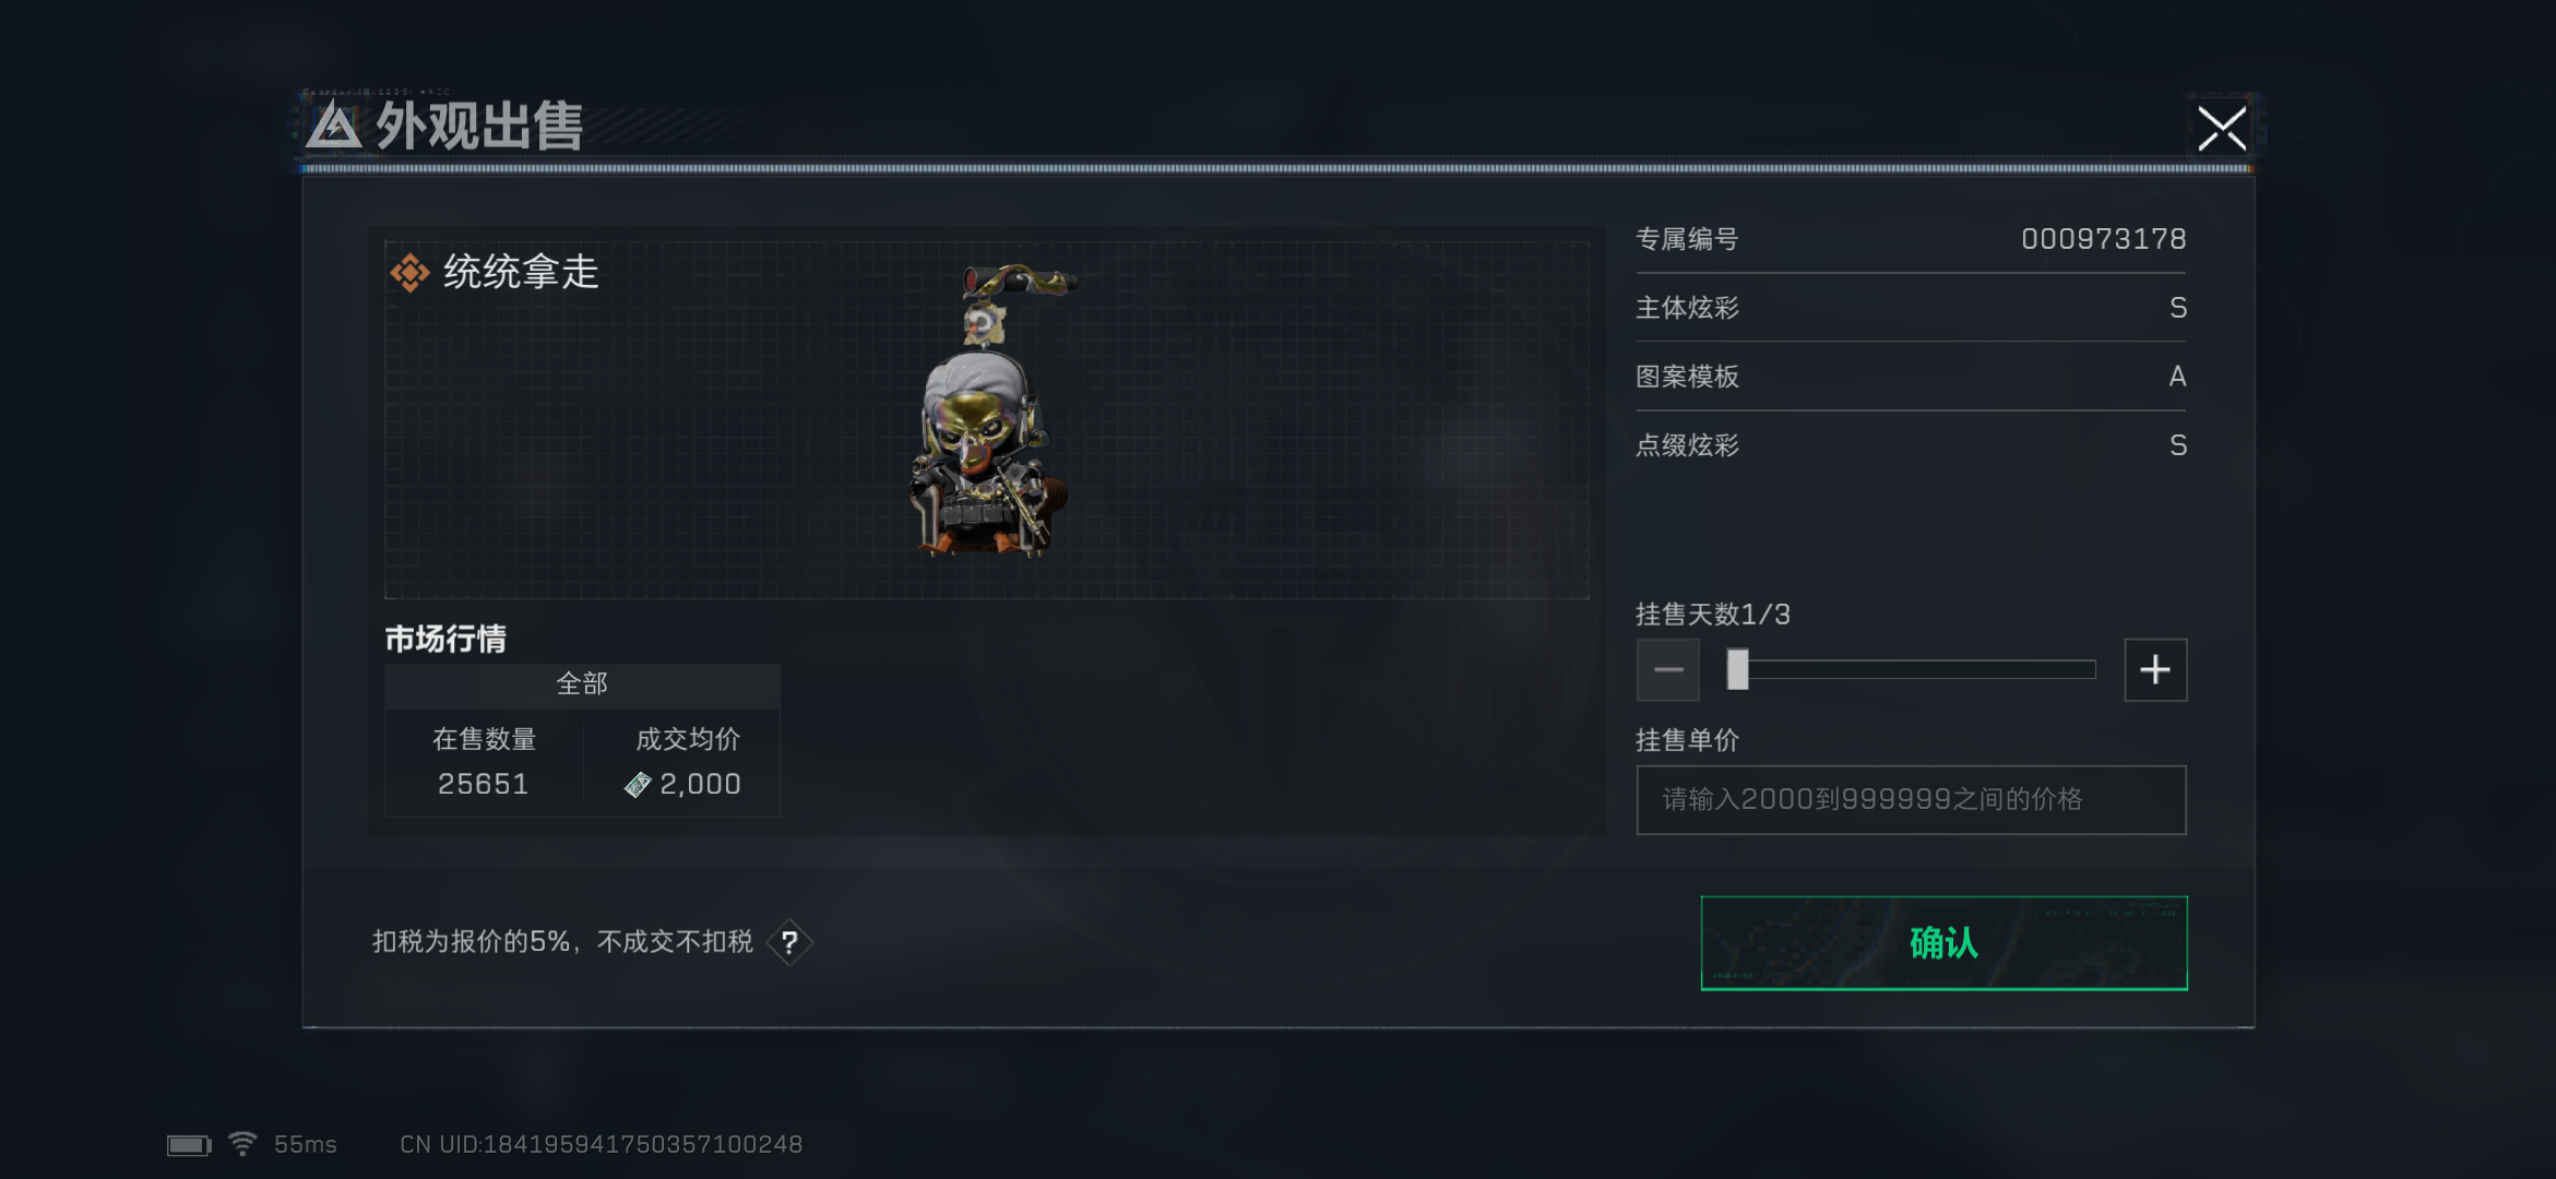Decrease listing days with the minus button

coord(1667,670)
